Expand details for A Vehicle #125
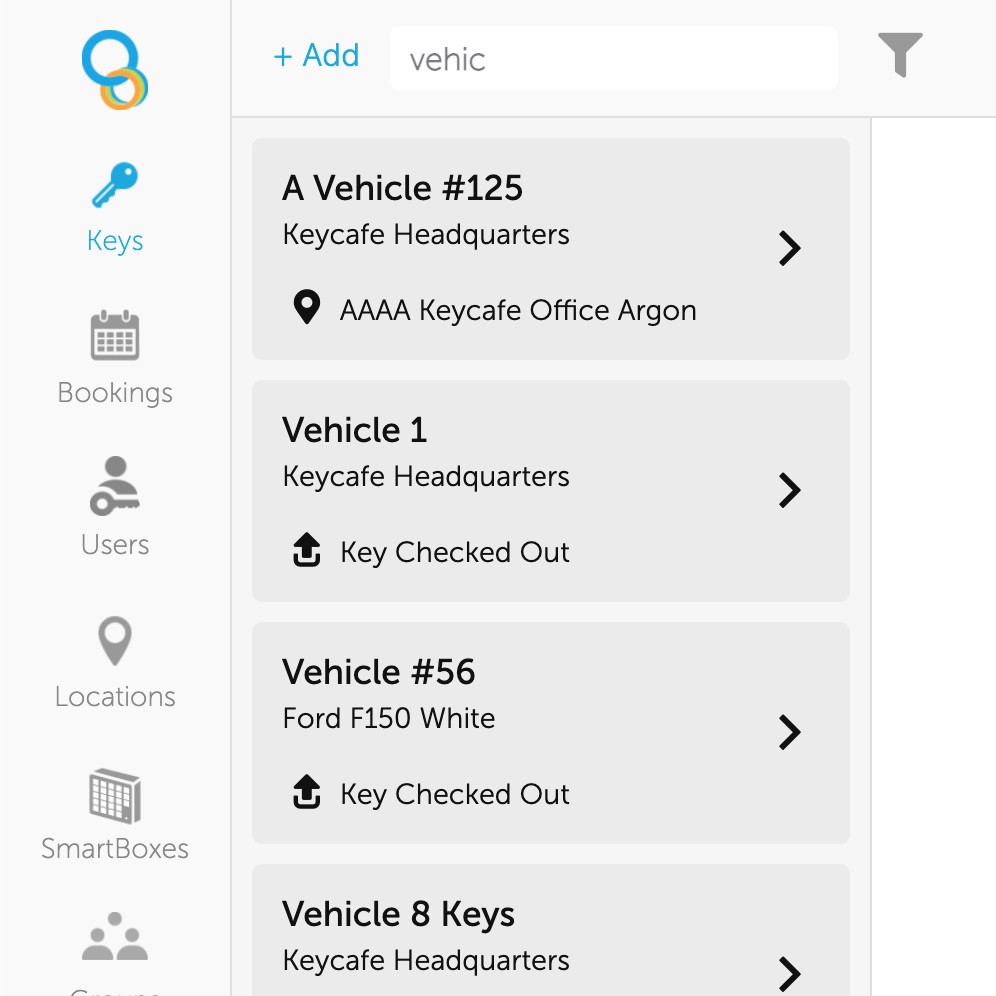Viewport: 996px width, 996px height. [789, 248]
